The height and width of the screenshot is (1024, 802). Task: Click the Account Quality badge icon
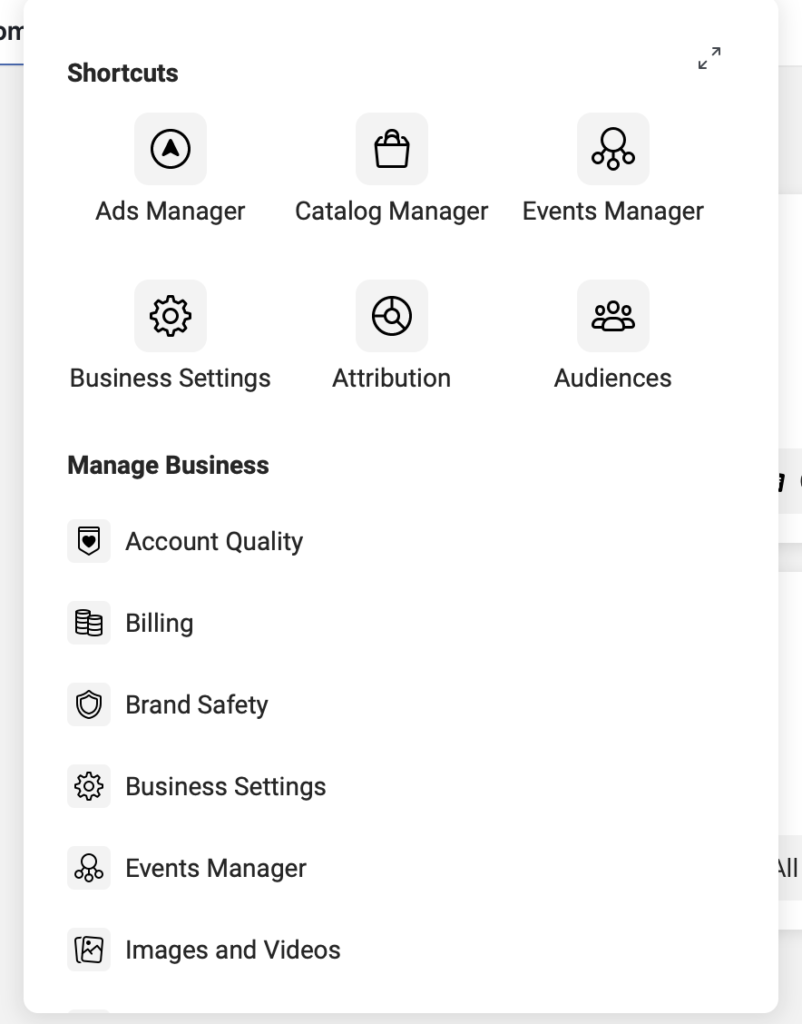[x=89, y=541]
